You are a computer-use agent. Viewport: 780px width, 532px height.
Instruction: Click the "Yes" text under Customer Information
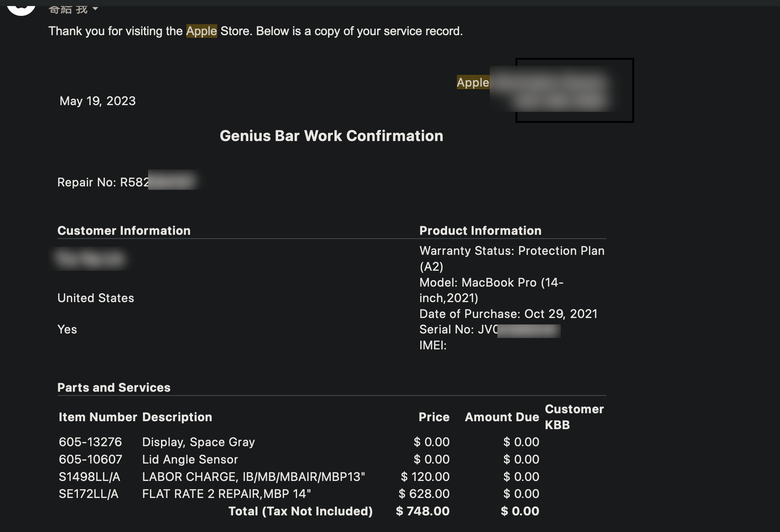[x=67, y=329]
